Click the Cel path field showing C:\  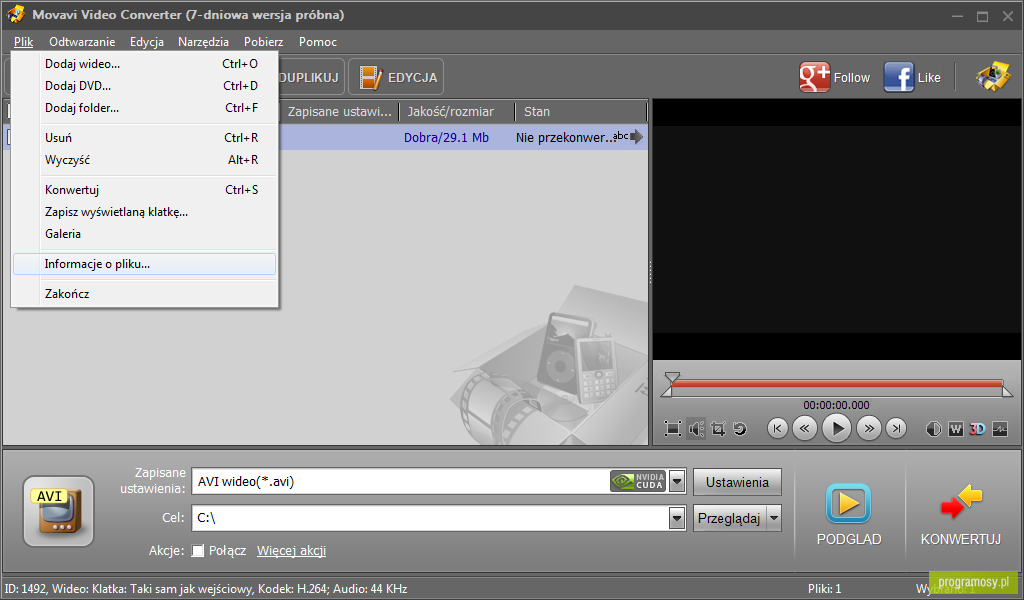coord(430,518)
